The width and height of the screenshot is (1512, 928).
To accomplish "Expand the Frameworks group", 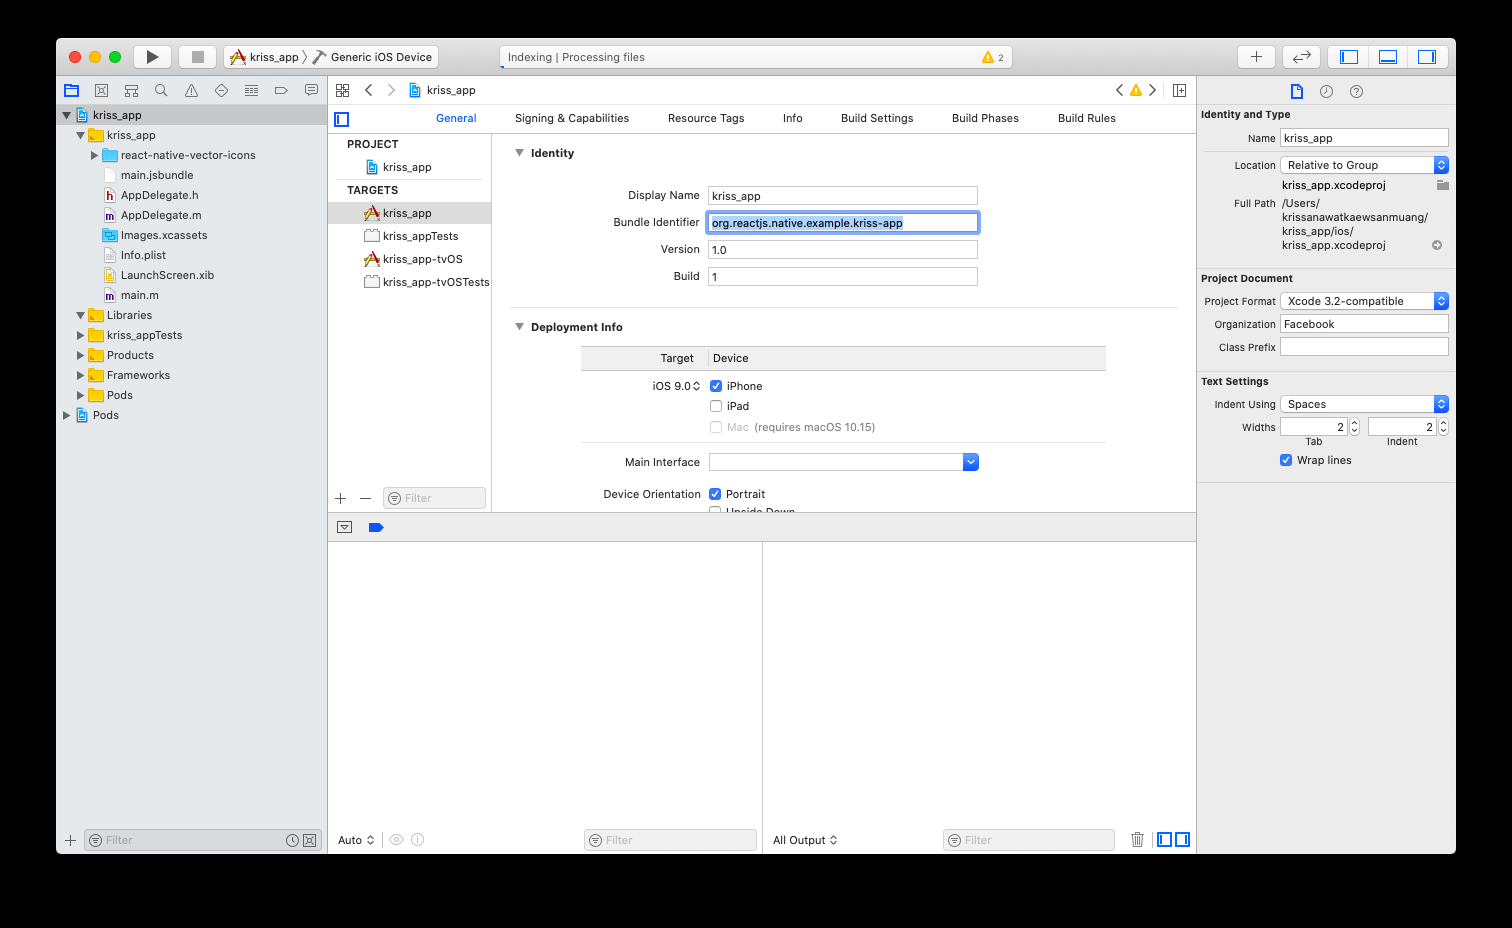I will pos(81,375).
